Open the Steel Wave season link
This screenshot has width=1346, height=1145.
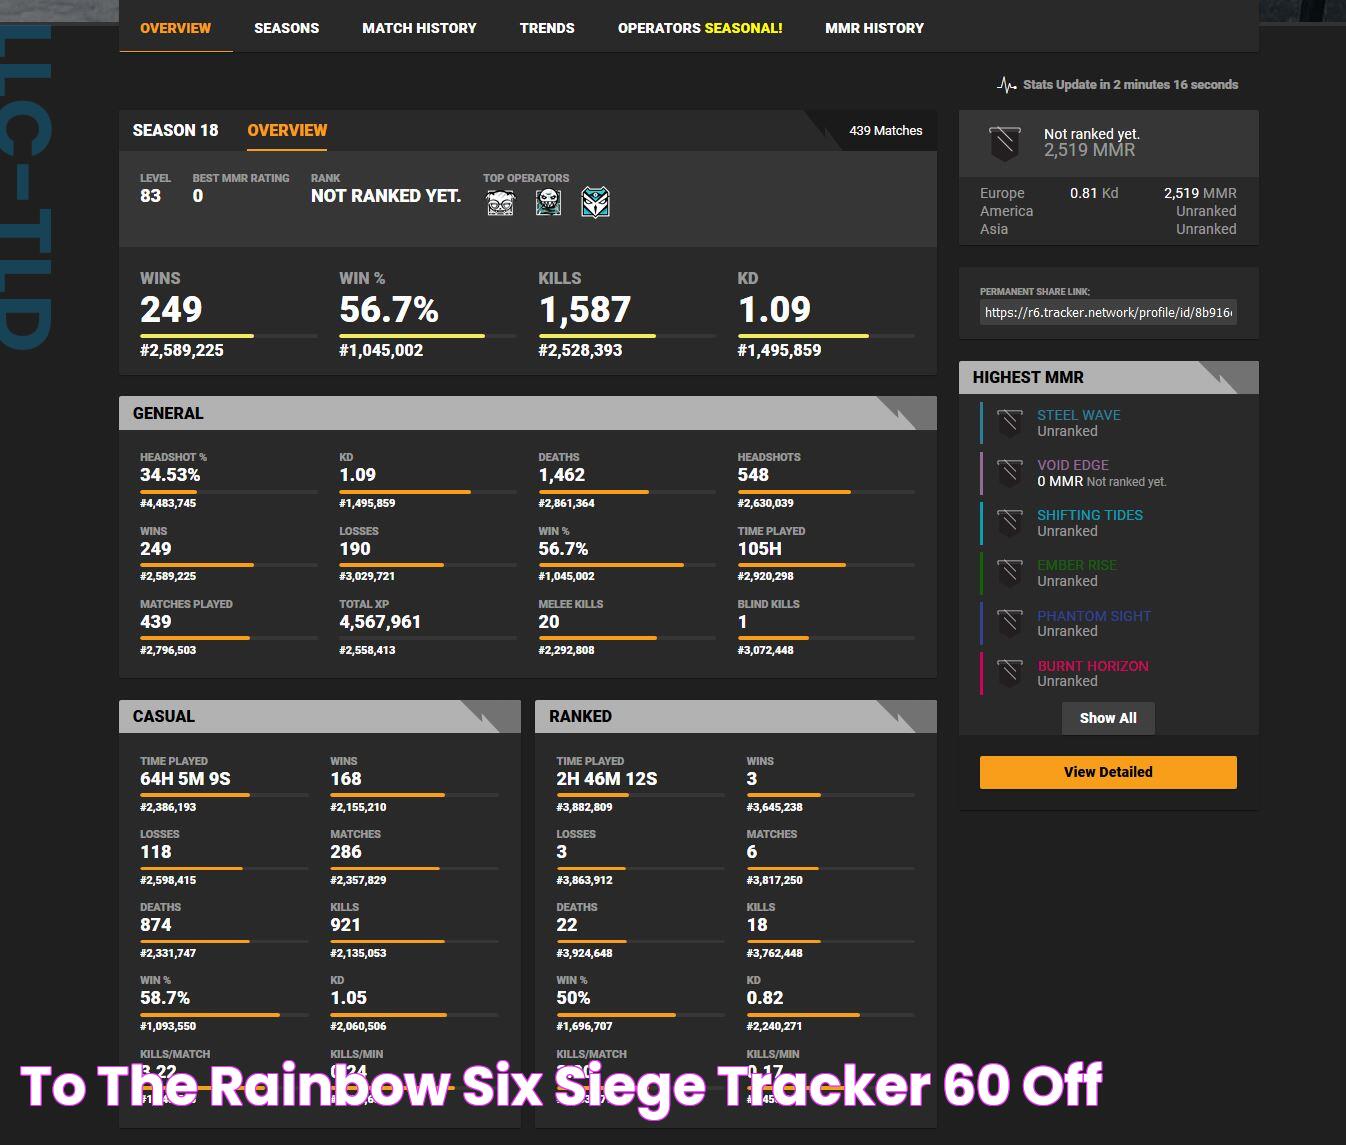point(1078,415)
